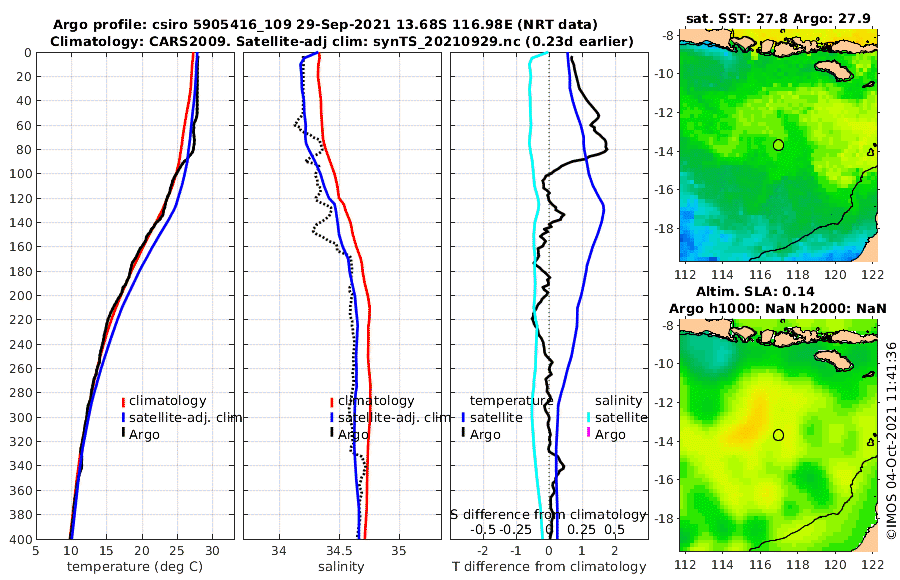Click T difference tick label -2
900x580 pixels.
tap(483, 551)
